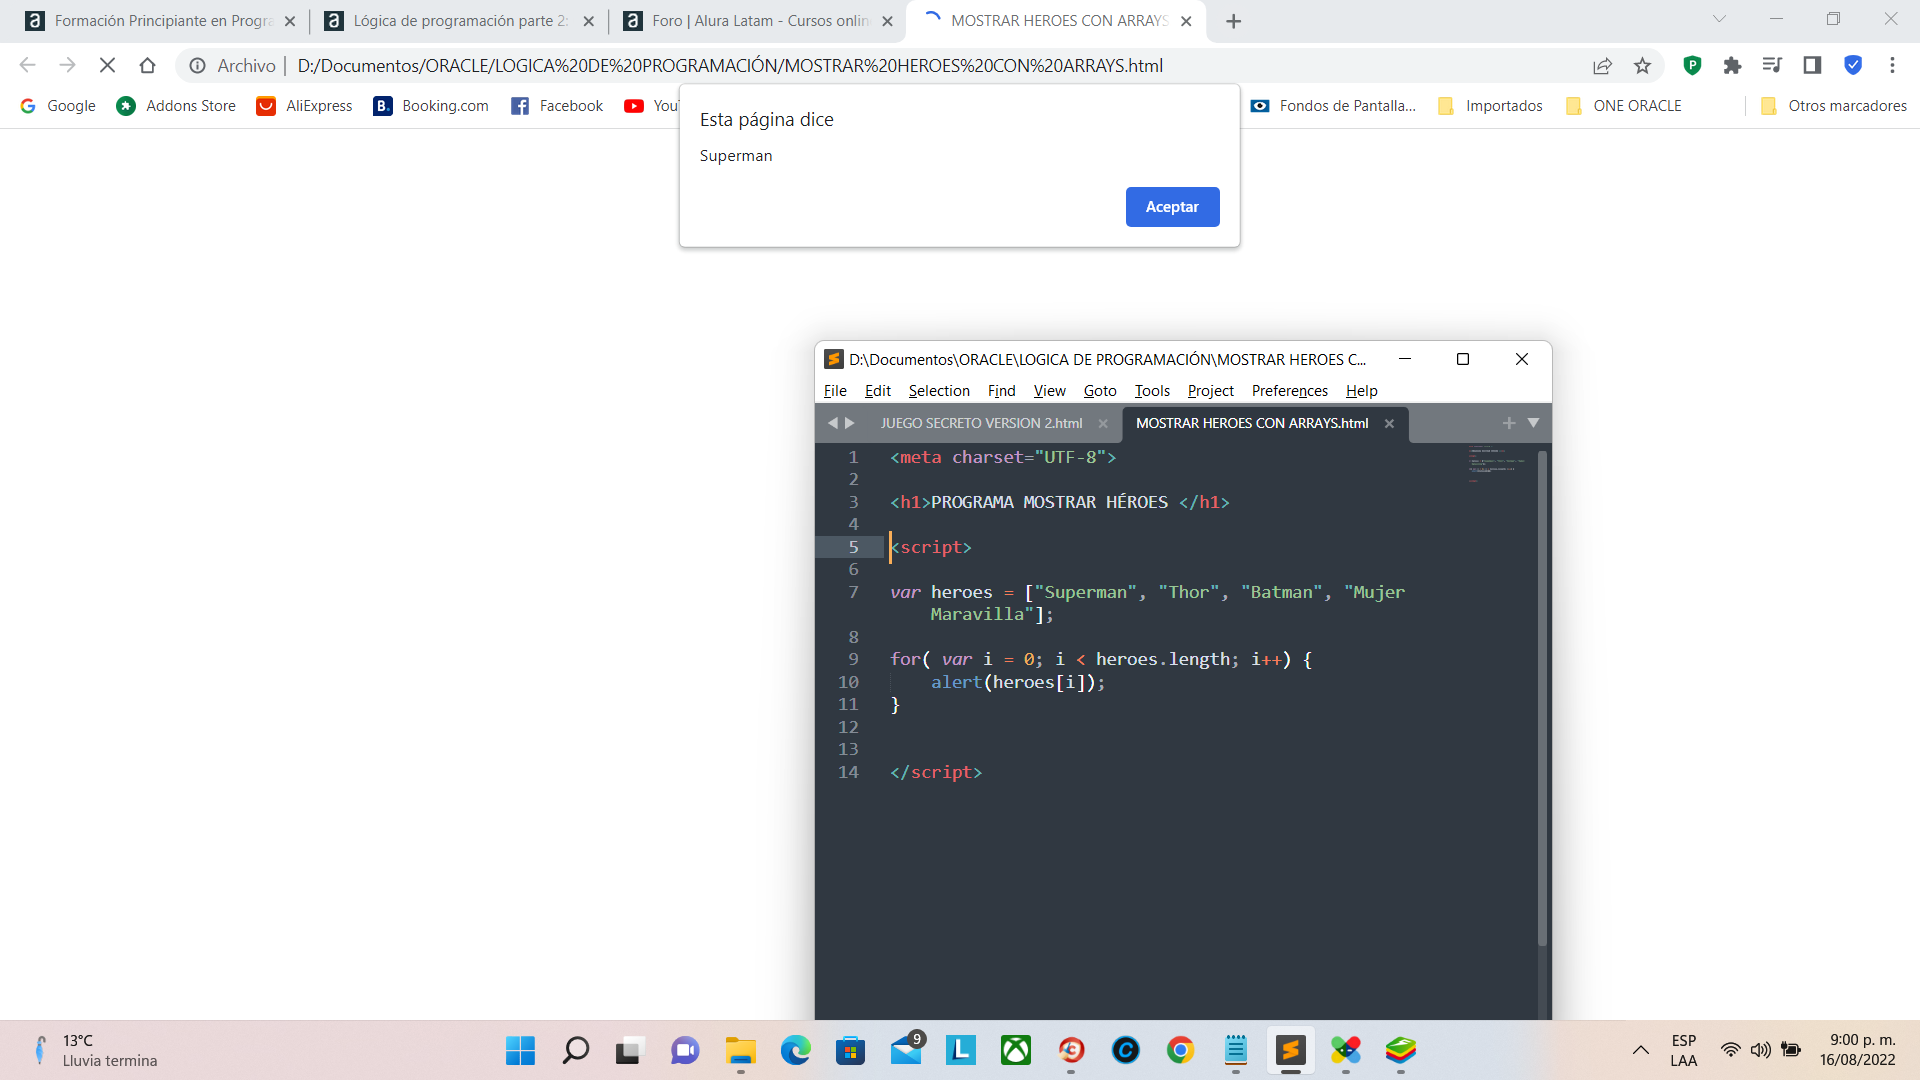Close the Foro Alura Latam tab
1920x1080 pixels.
887,21
